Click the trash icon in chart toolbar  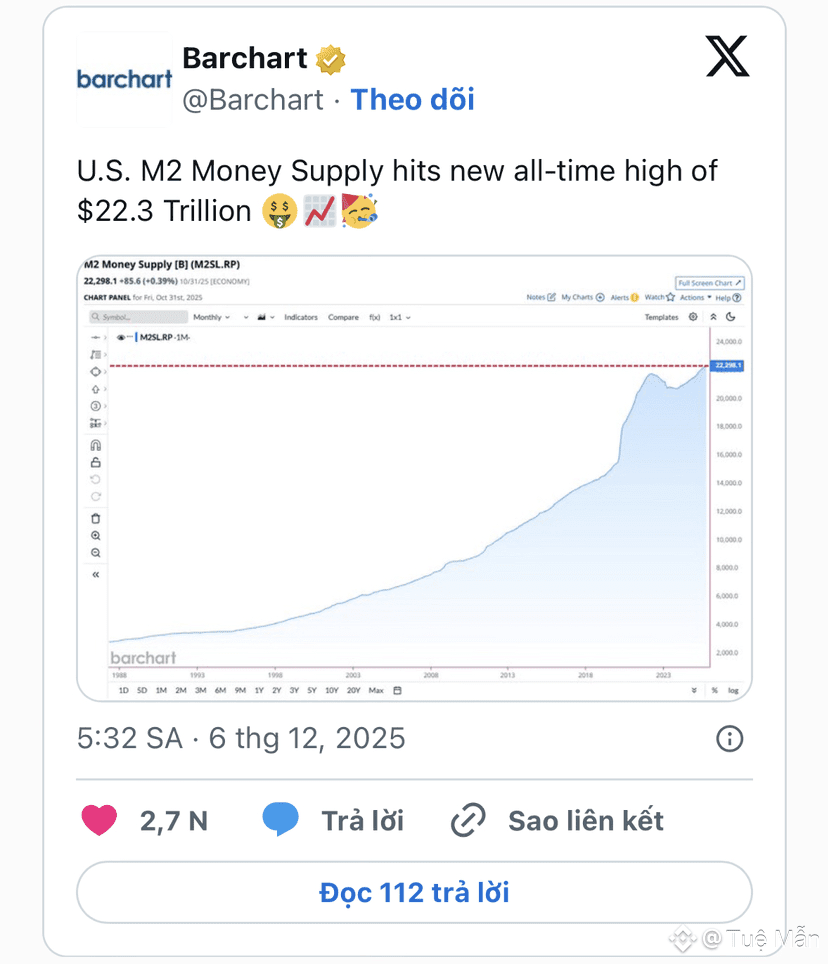(96, 518)
